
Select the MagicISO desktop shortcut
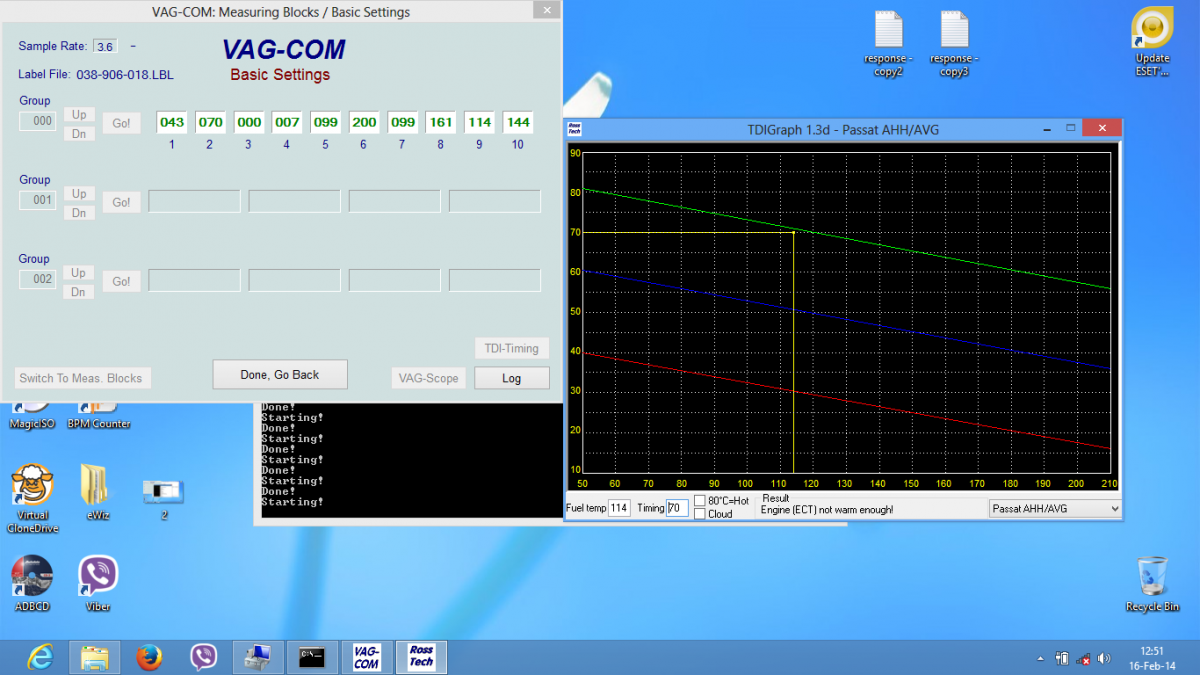click(32, 416)
